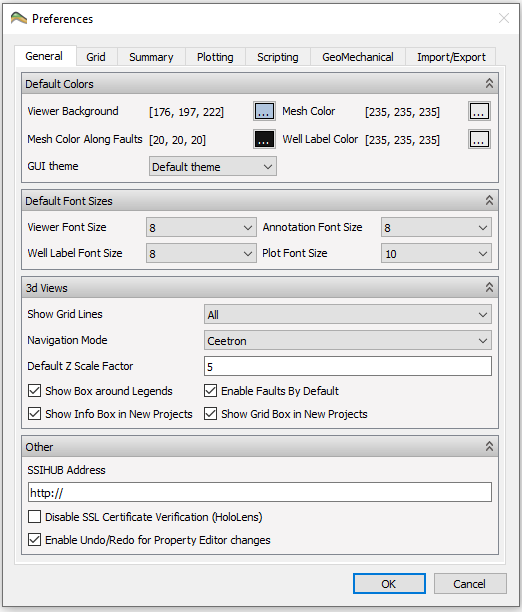522x612 pixels.
Task: Collapse the Other section
Action: point(489,446)
